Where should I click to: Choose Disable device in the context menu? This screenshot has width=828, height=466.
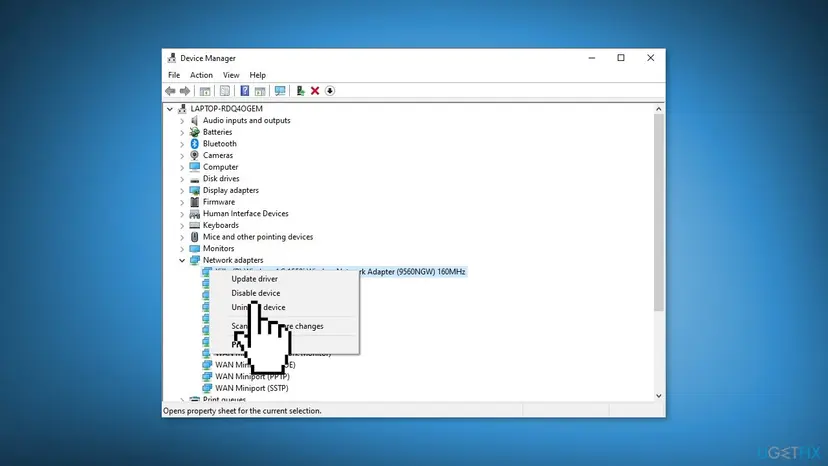(285, 293)
